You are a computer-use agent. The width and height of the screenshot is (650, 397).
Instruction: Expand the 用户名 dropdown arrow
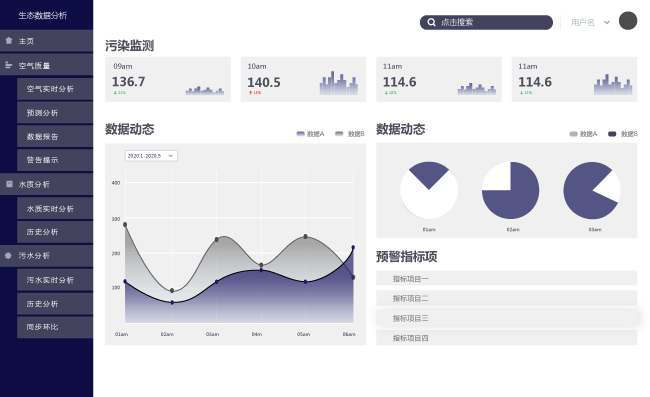pos(606,22)
